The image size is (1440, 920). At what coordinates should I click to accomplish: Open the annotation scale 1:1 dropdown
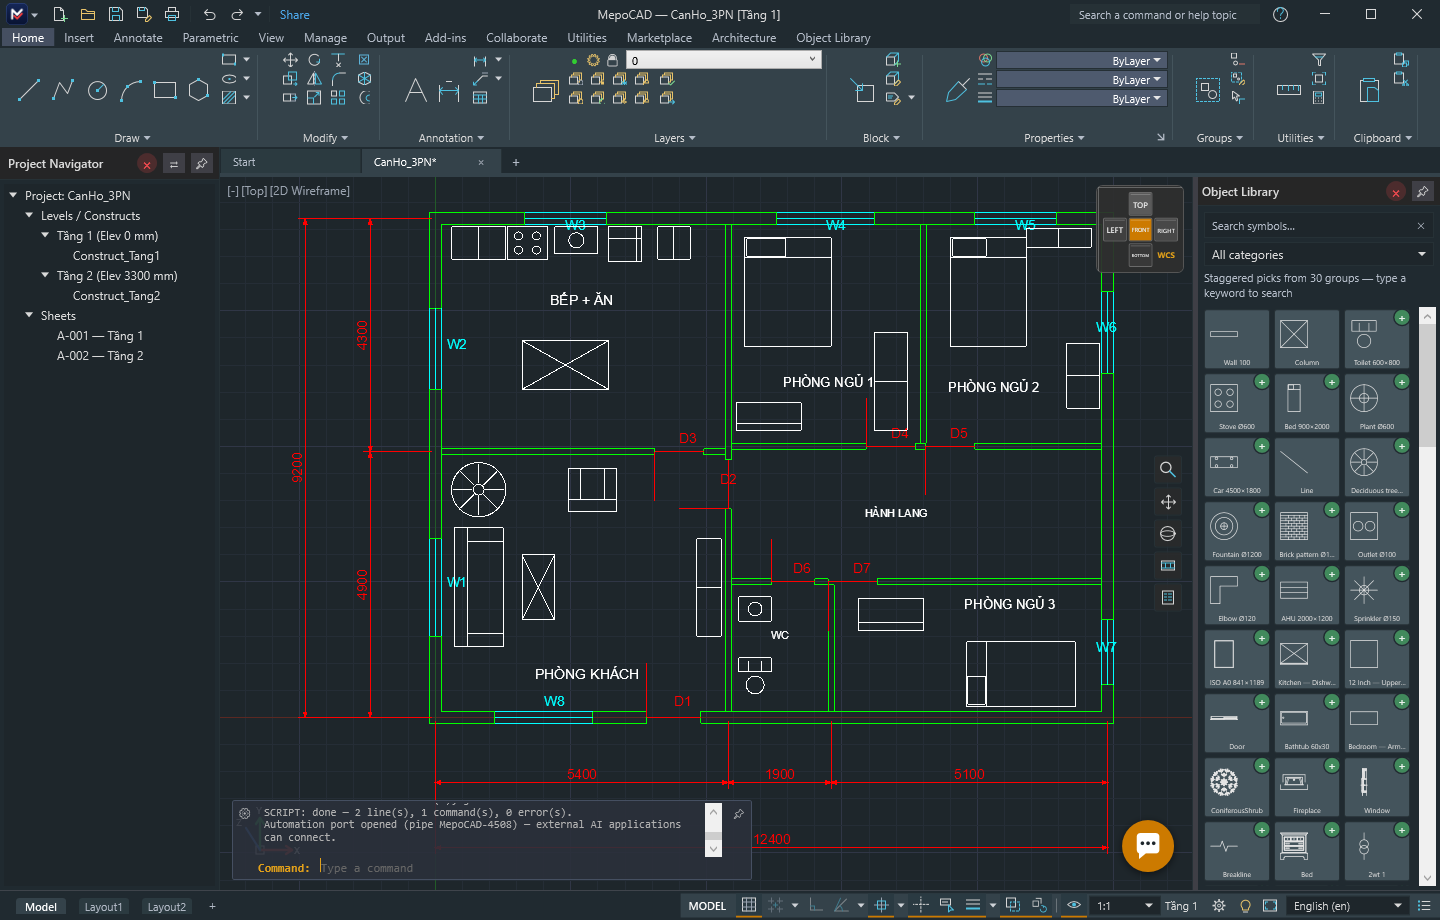pos(1125,906)
